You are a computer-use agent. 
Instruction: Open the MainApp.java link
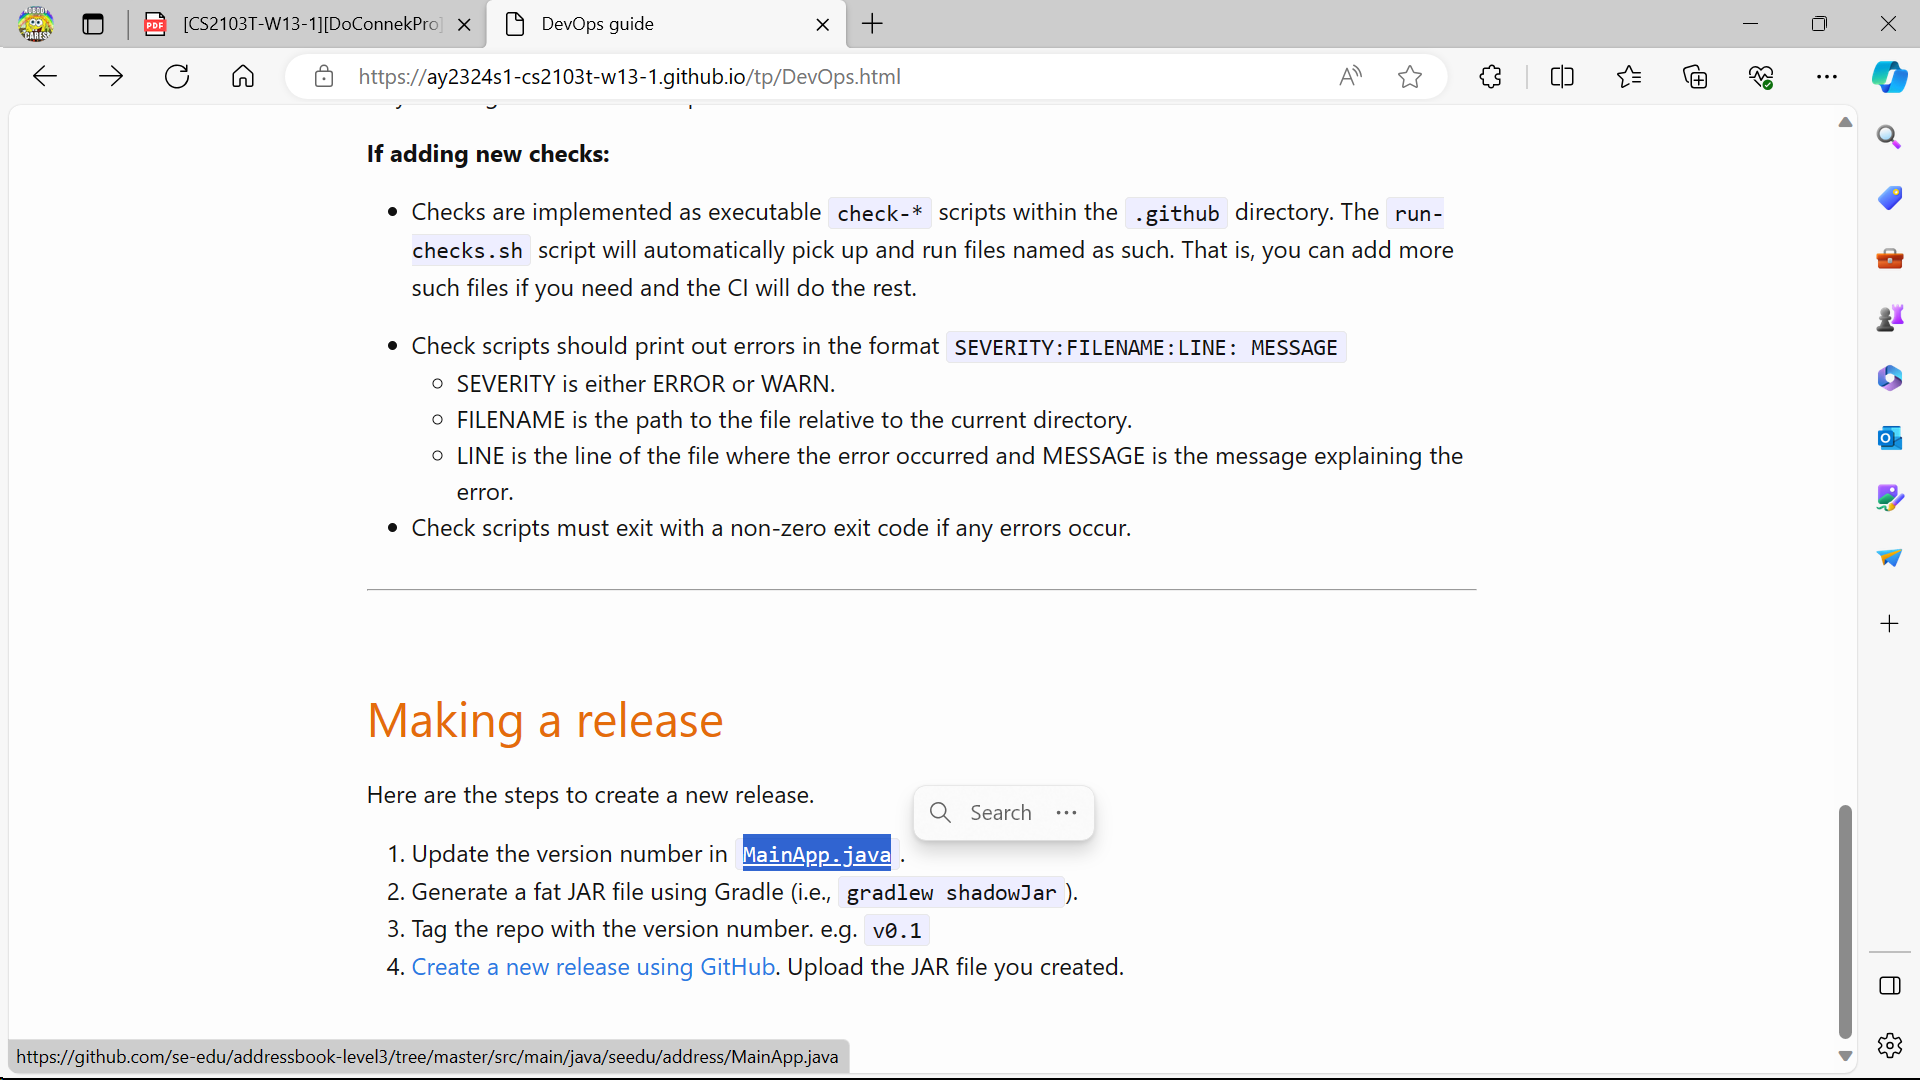pyautogui.click(x=816, y=855)
